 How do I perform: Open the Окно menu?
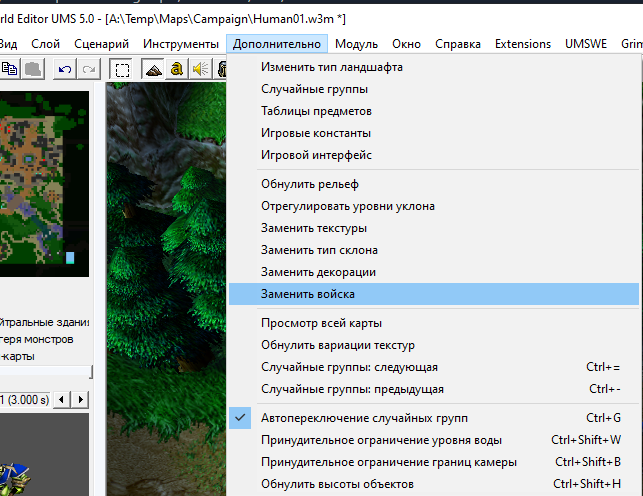406,44
